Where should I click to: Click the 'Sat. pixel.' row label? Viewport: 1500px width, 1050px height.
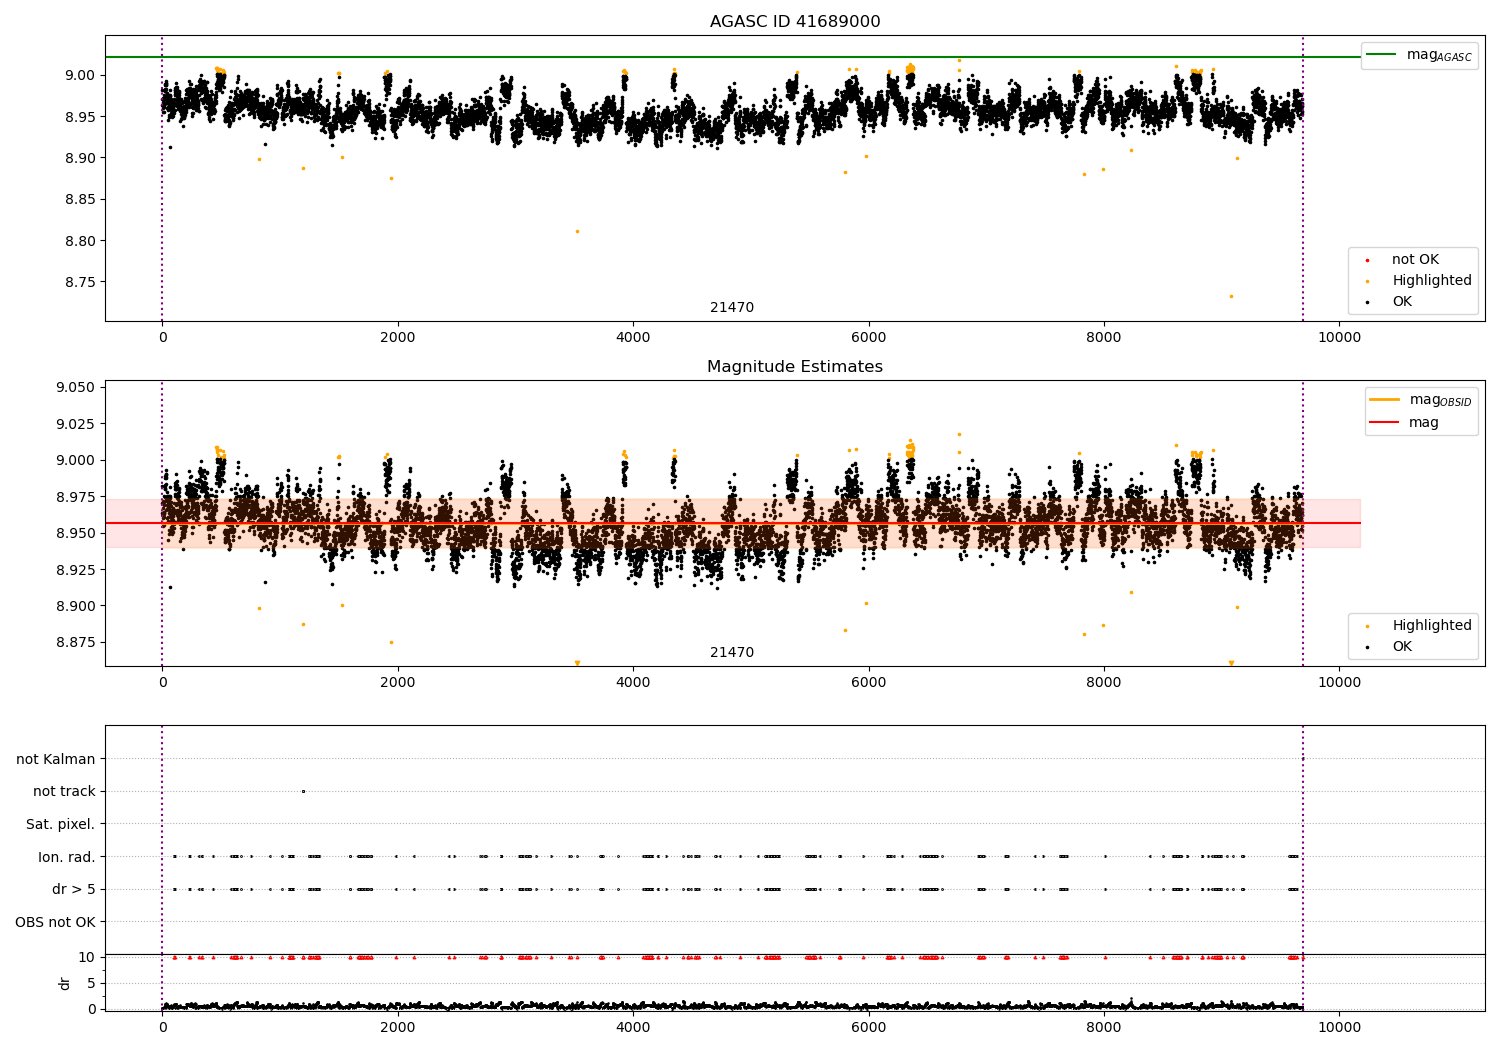(61, 825)
